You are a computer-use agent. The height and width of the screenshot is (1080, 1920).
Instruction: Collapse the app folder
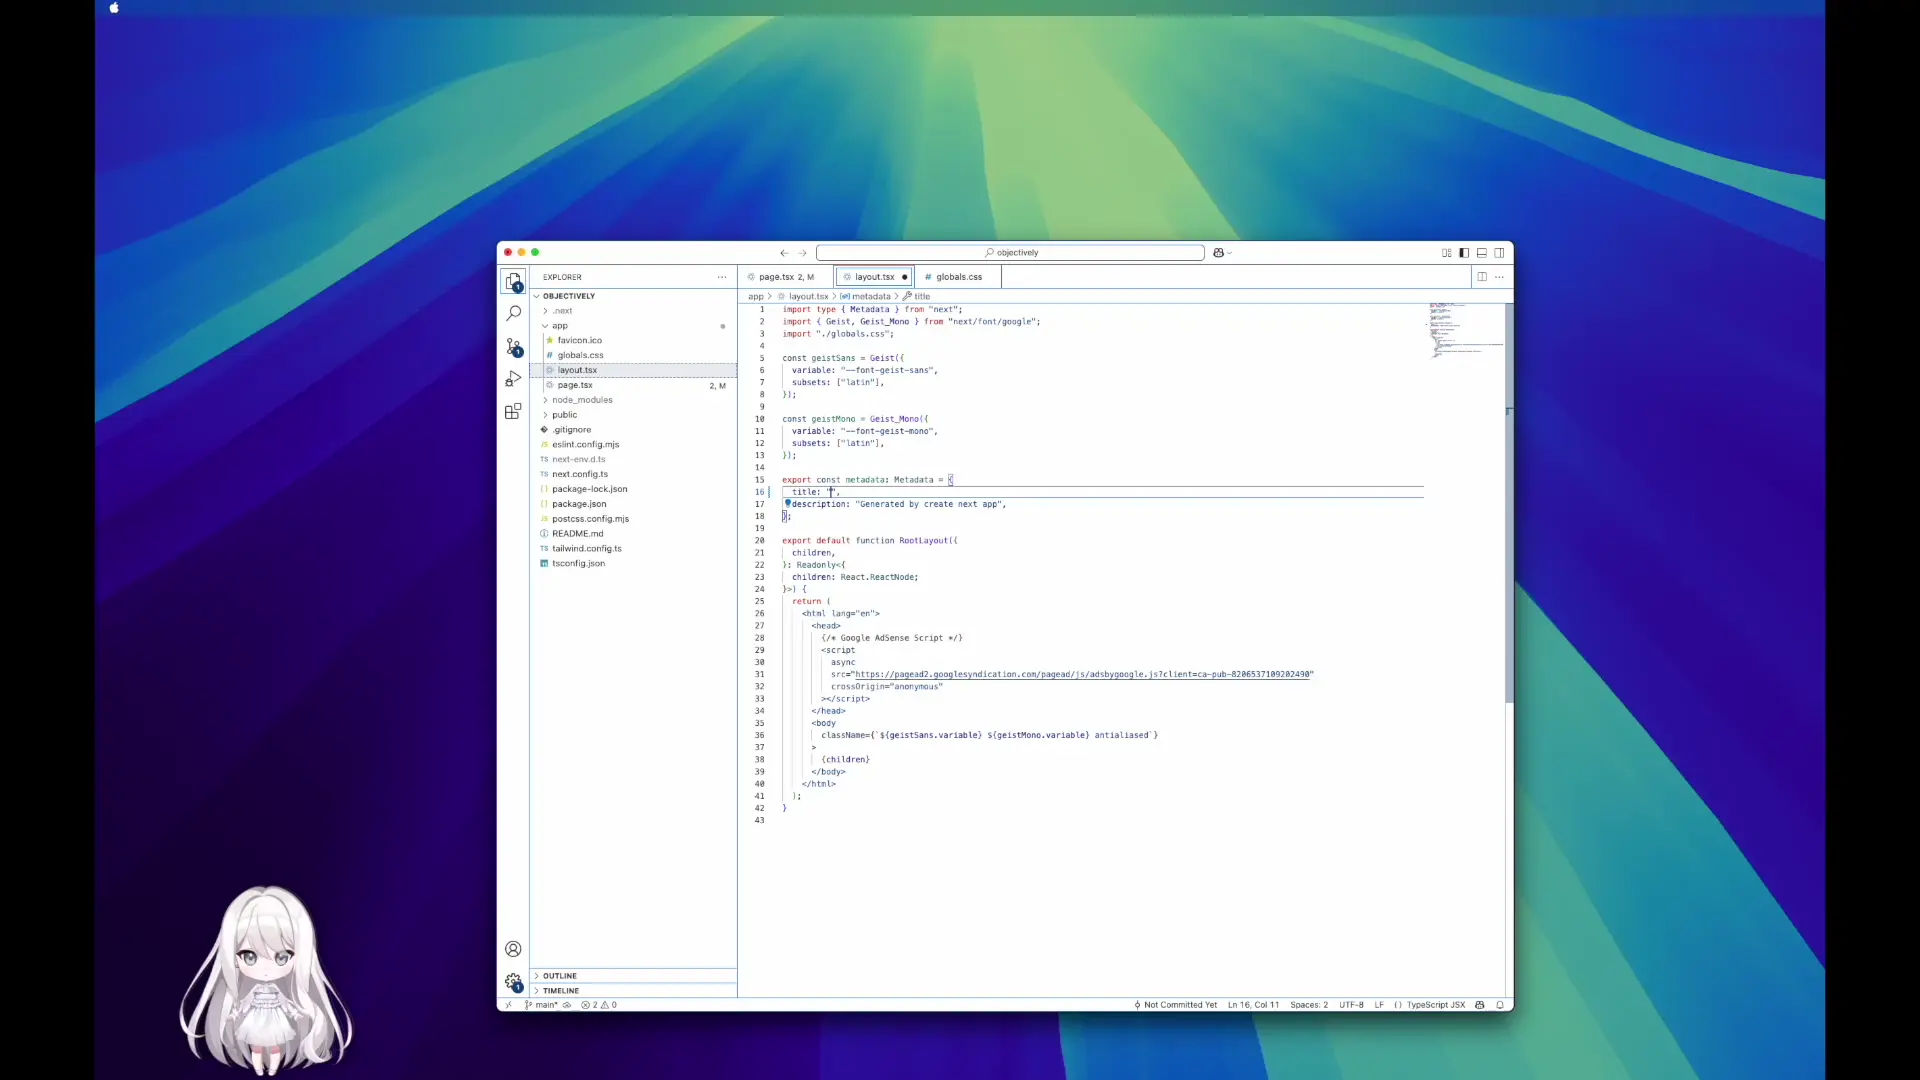click(634, 326)
